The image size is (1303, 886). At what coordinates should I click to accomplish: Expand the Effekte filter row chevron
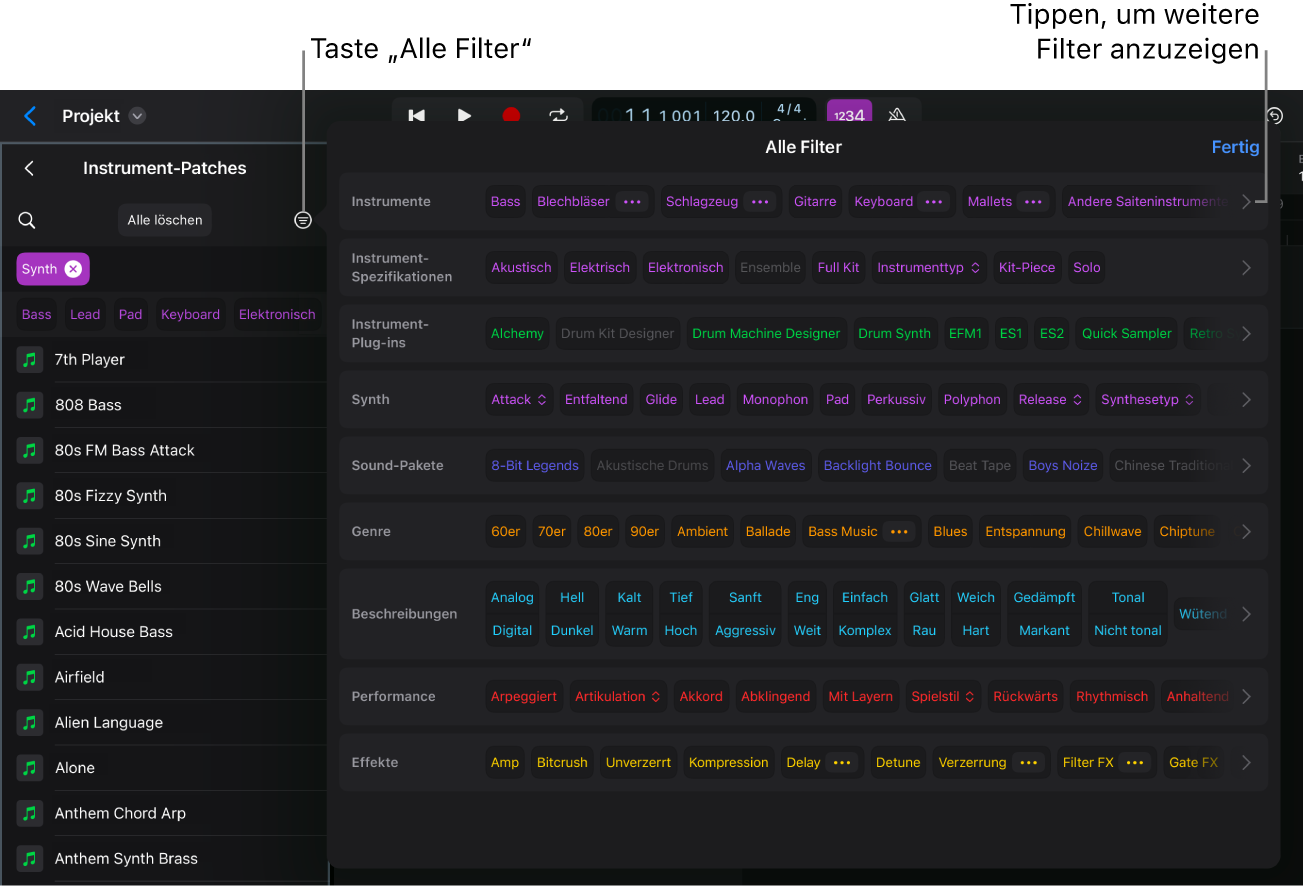(x=1246, y=763)
